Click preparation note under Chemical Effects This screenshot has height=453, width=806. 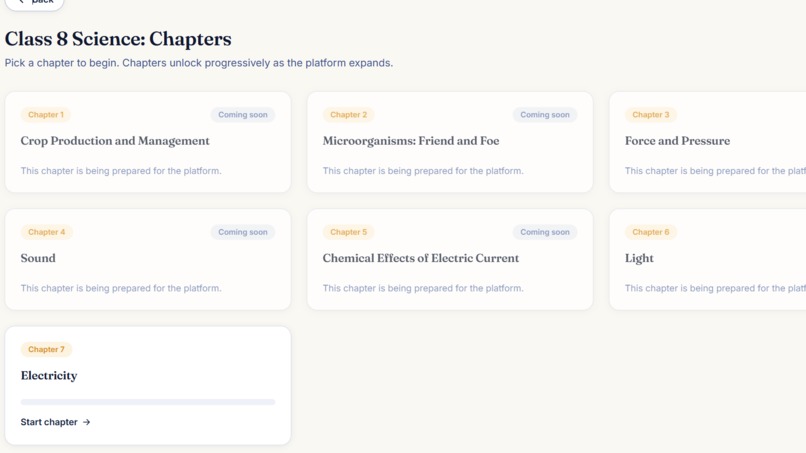423,288
